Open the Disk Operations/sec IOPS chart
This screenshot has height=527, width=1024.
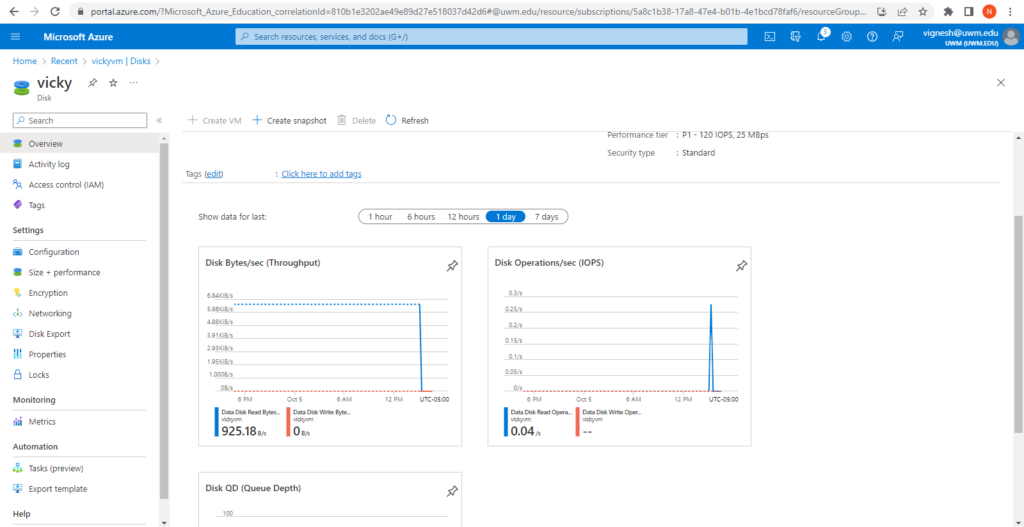click(x=619, y=346)
